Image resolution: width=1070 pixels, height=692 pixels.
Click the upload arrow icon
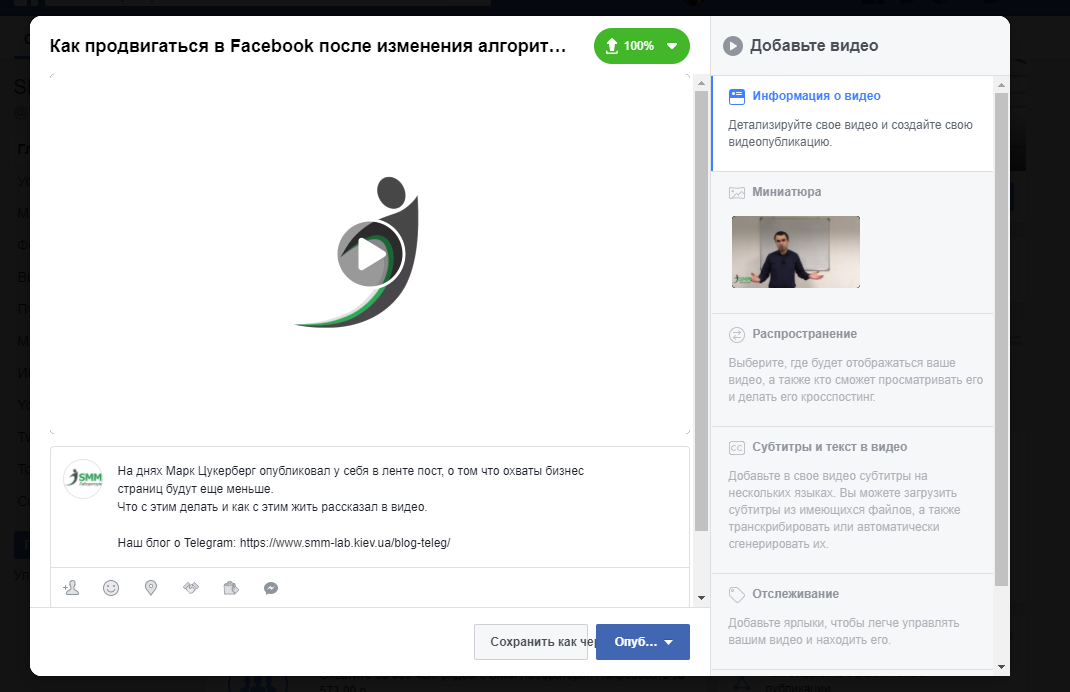tap(611, 46)
